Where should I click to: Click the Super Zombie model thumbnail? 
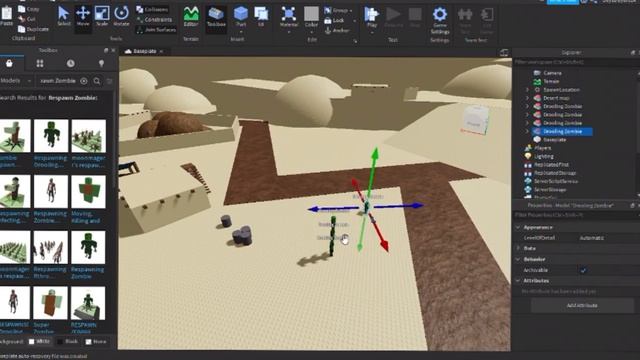pos(51,303)
